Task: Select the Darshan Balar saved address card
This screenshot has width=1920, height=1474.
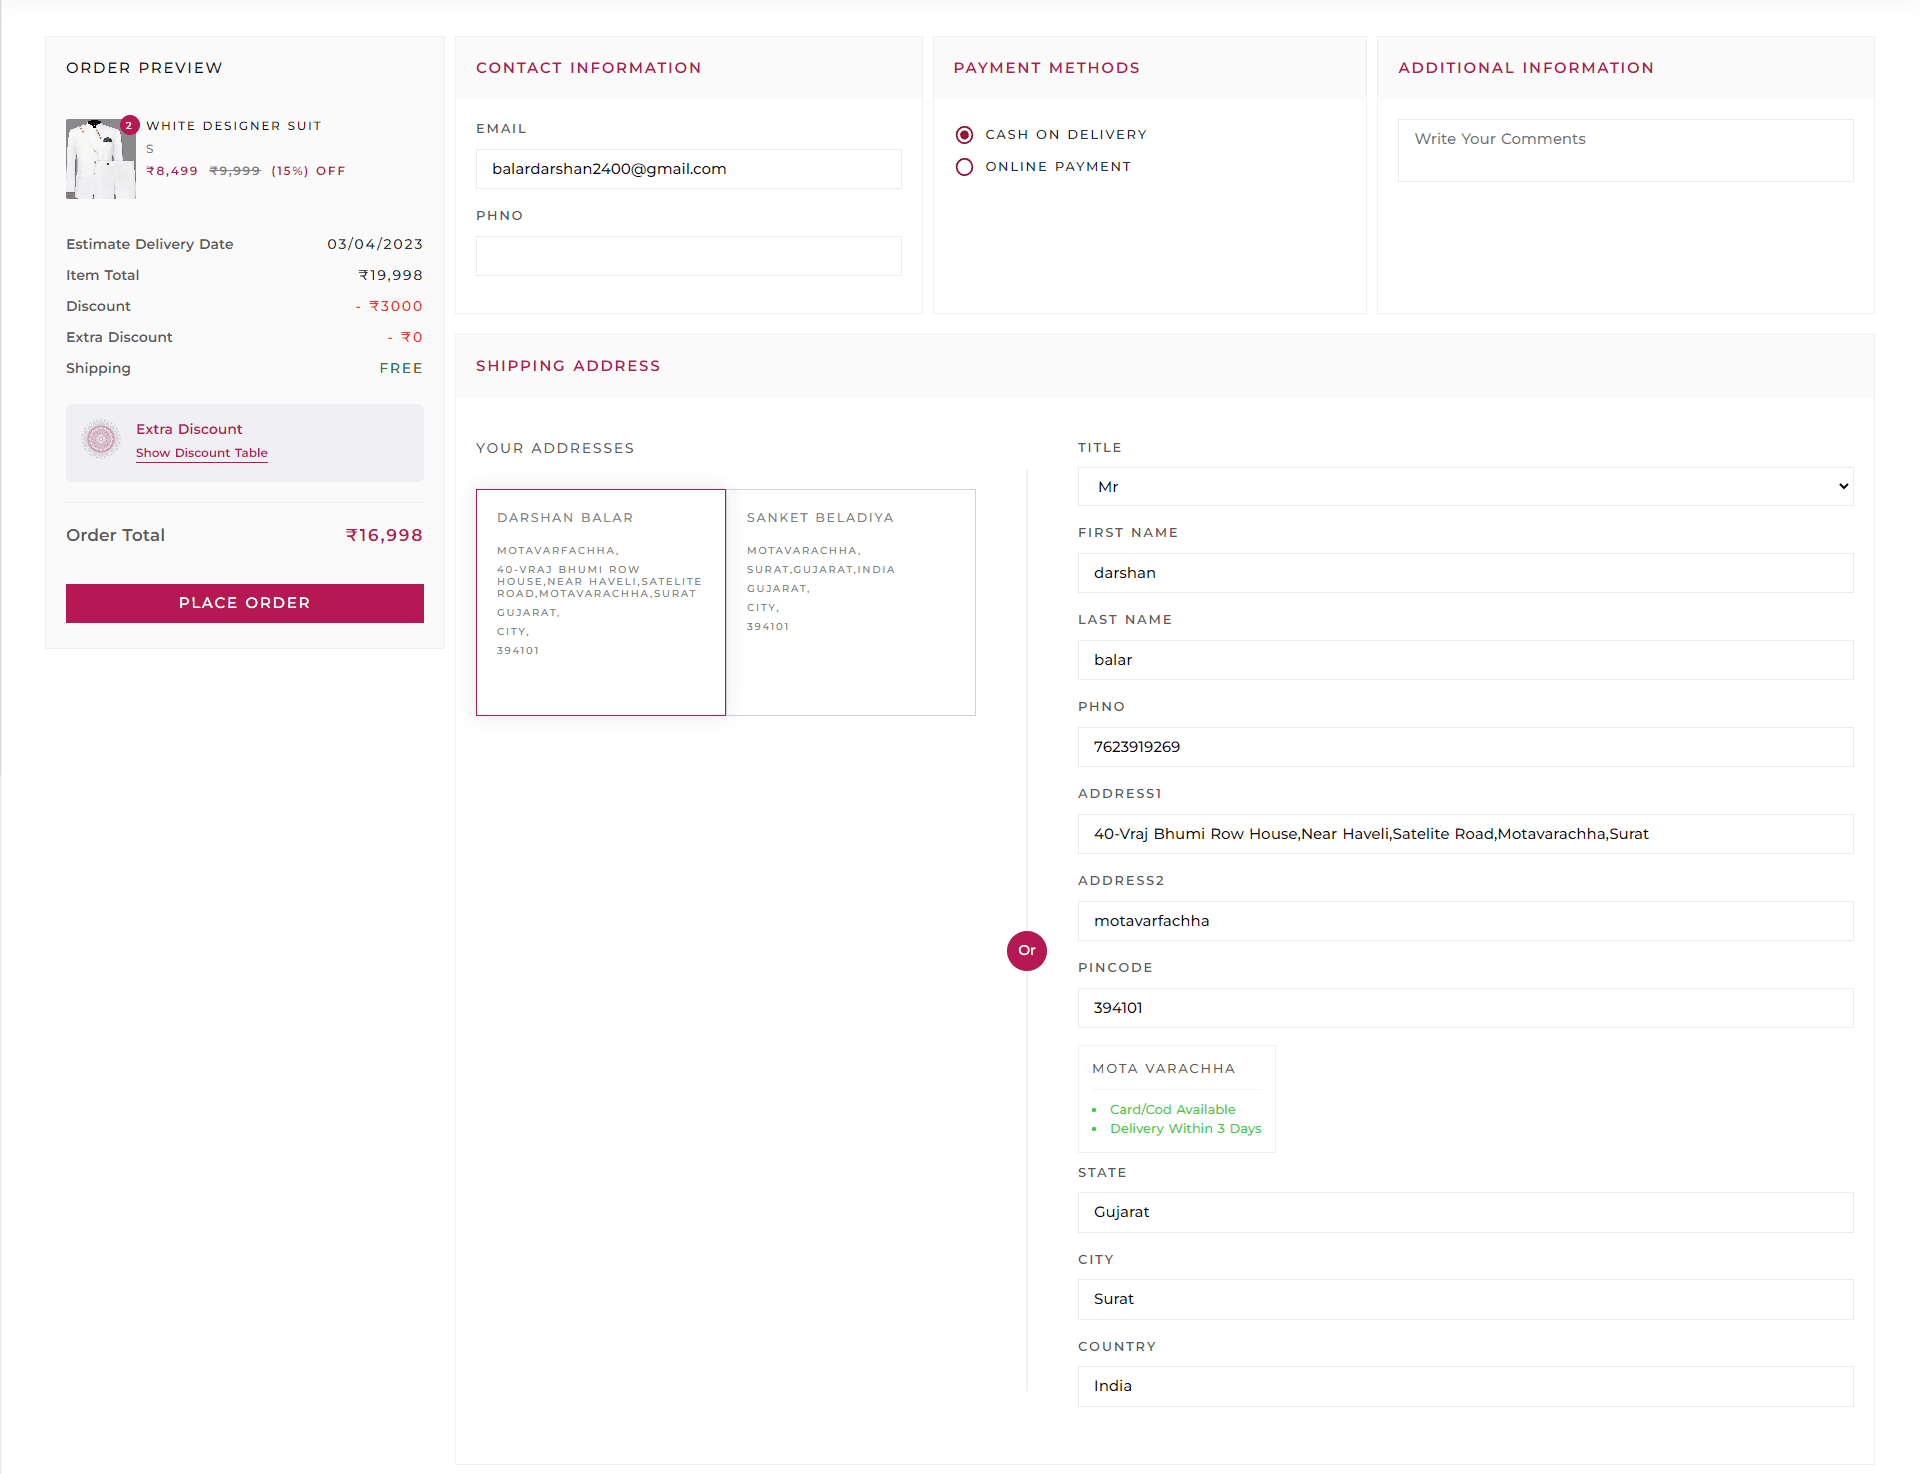Action: [601, 602]
